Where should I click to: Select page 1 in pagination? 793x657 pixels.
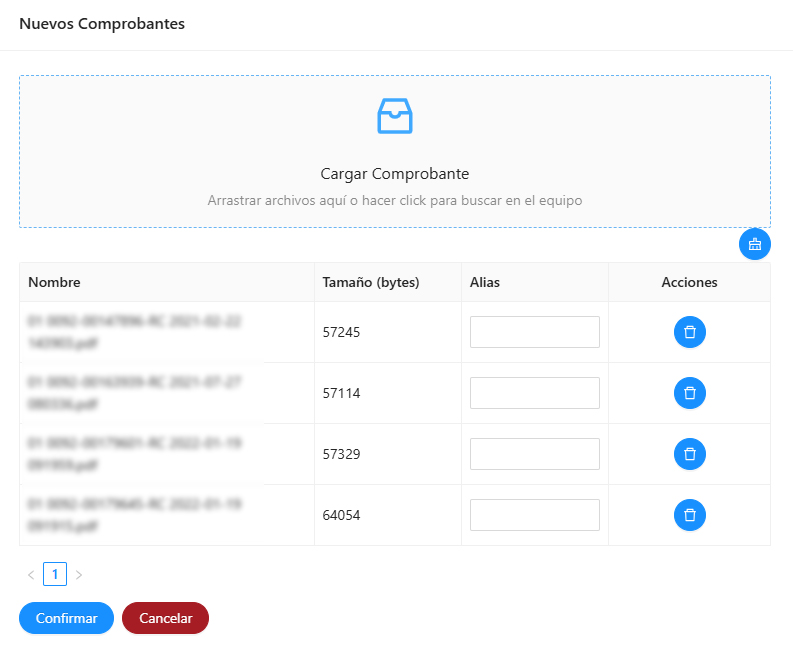click(55, 574)
